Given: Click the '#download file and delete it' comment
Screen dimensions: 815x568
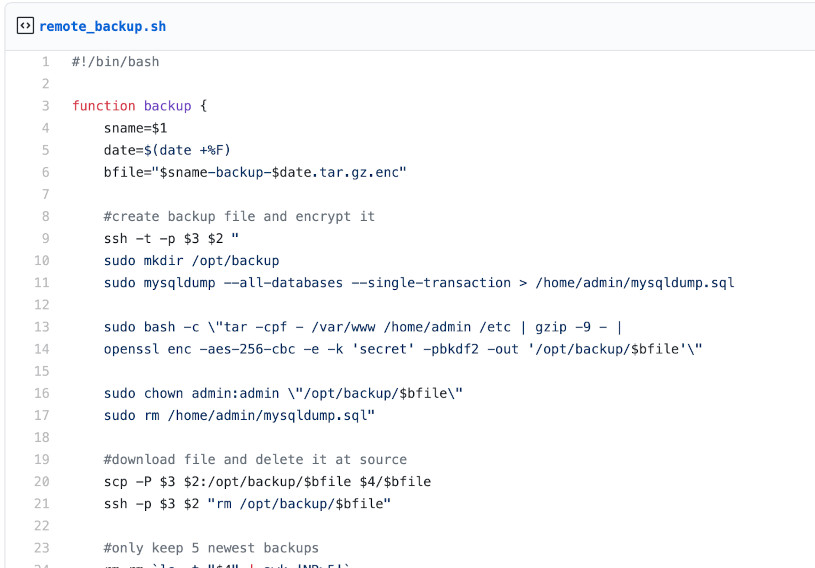Looking at the screenshot, I should (x=255, y=459).
